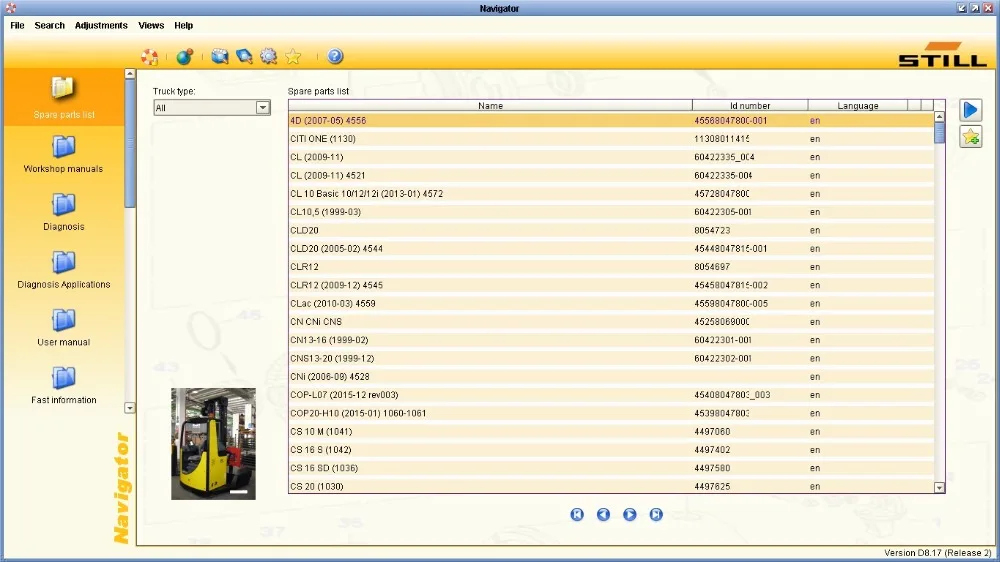The width and height of the screenshot is (1000, 562).
Task: Click the blue play arrow button
Action: 970,110
